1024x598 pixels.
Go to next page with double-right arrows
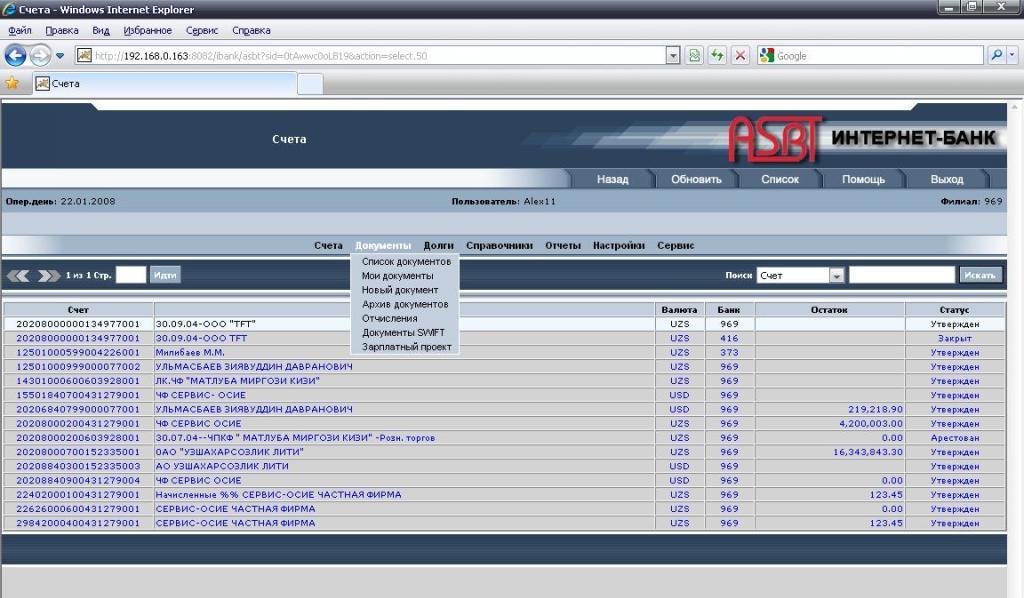(x=49, y=275)
